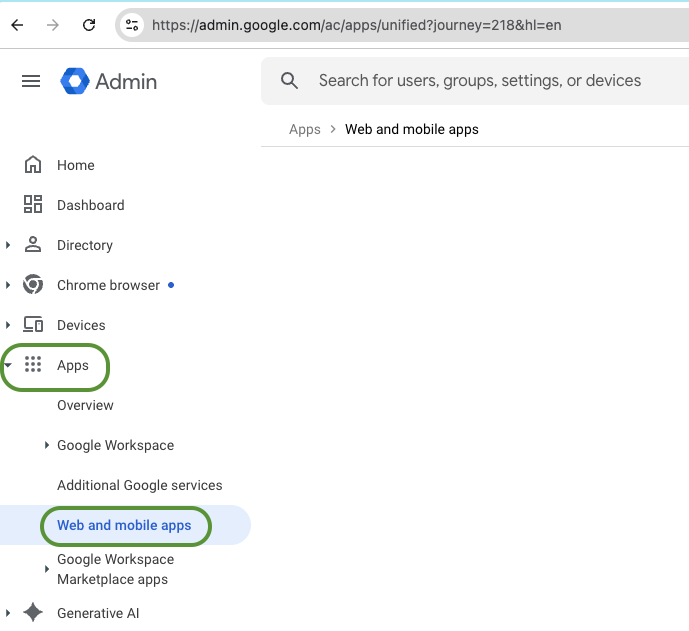This screenshot has width=689, height=631.
Task: Open site information icon in address bar
Action: (x=132, y=25)
